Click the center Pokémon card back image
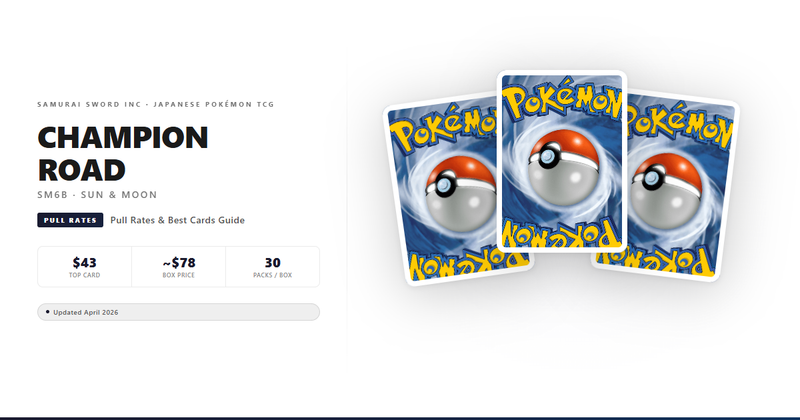 562,161
